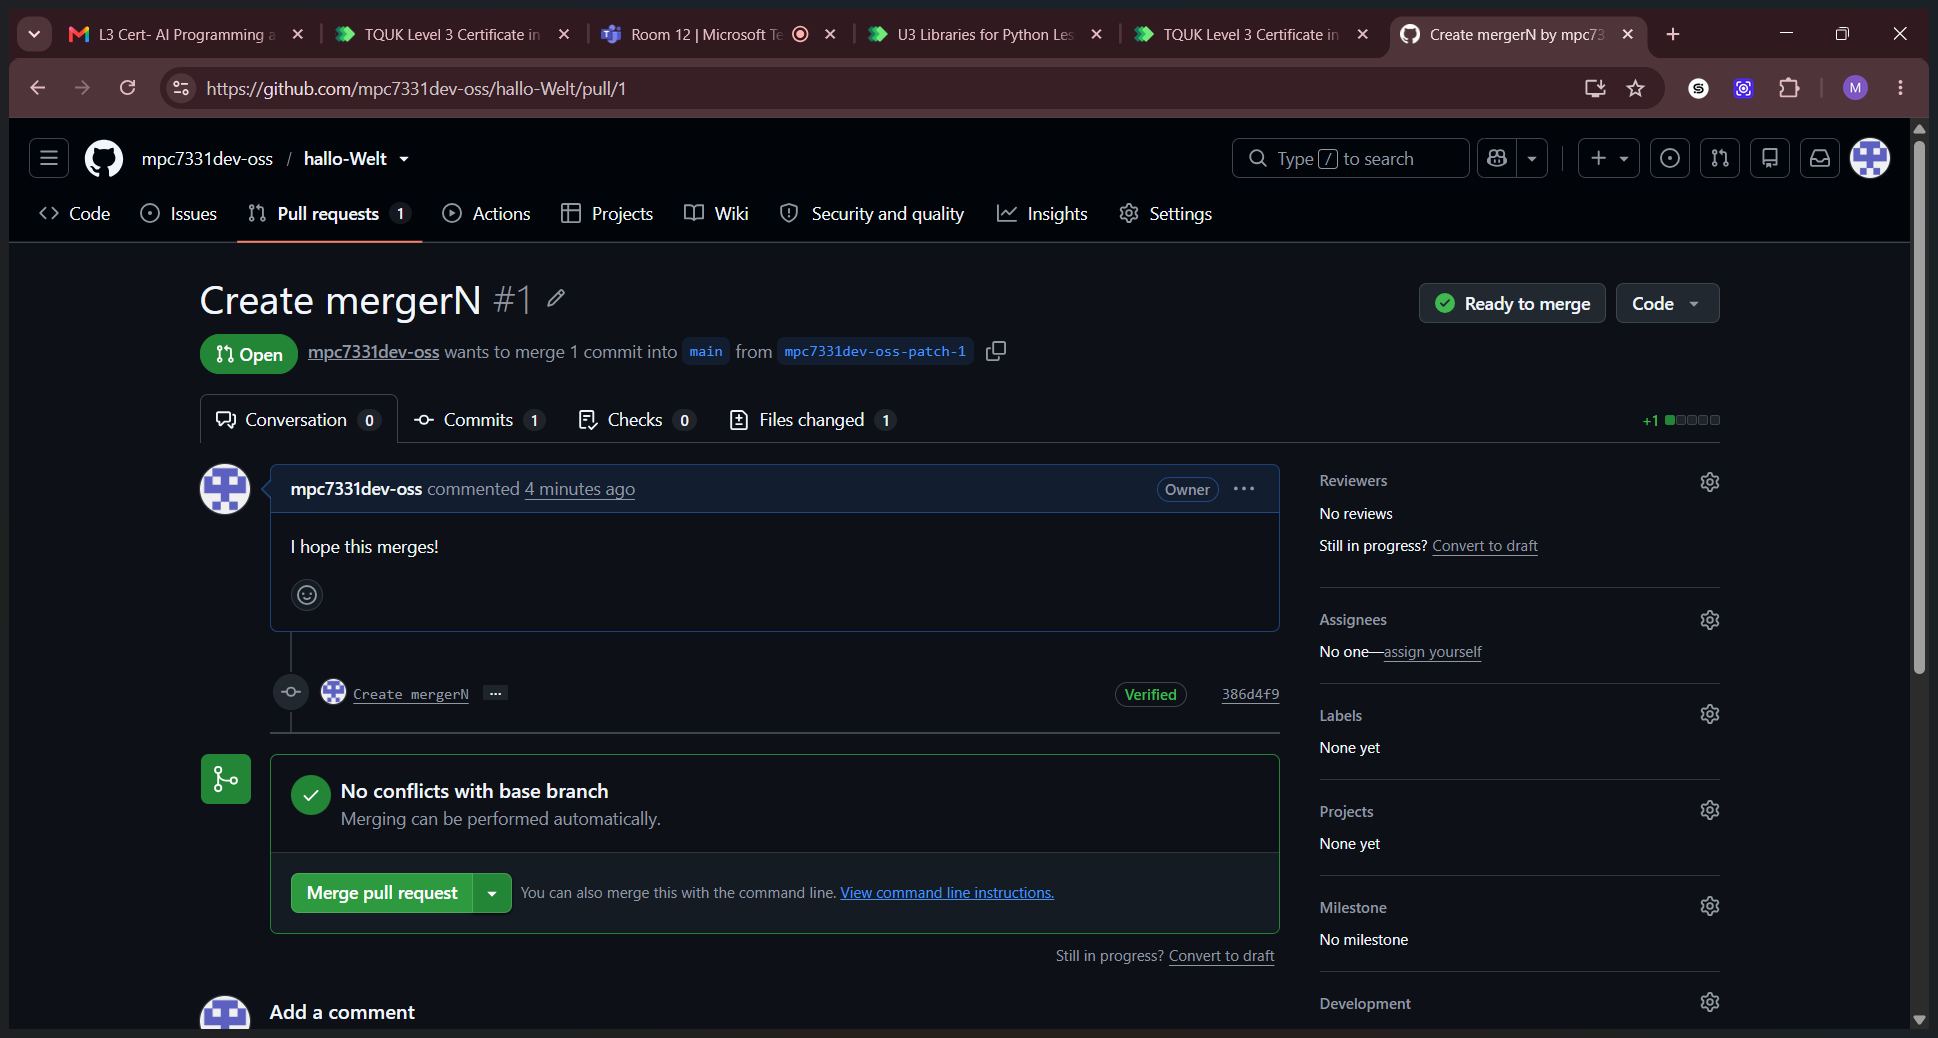Click the +1 diffstat bar
Image resolution: width=1938 pixels, height=1038 pixels.
point(1681,420)
